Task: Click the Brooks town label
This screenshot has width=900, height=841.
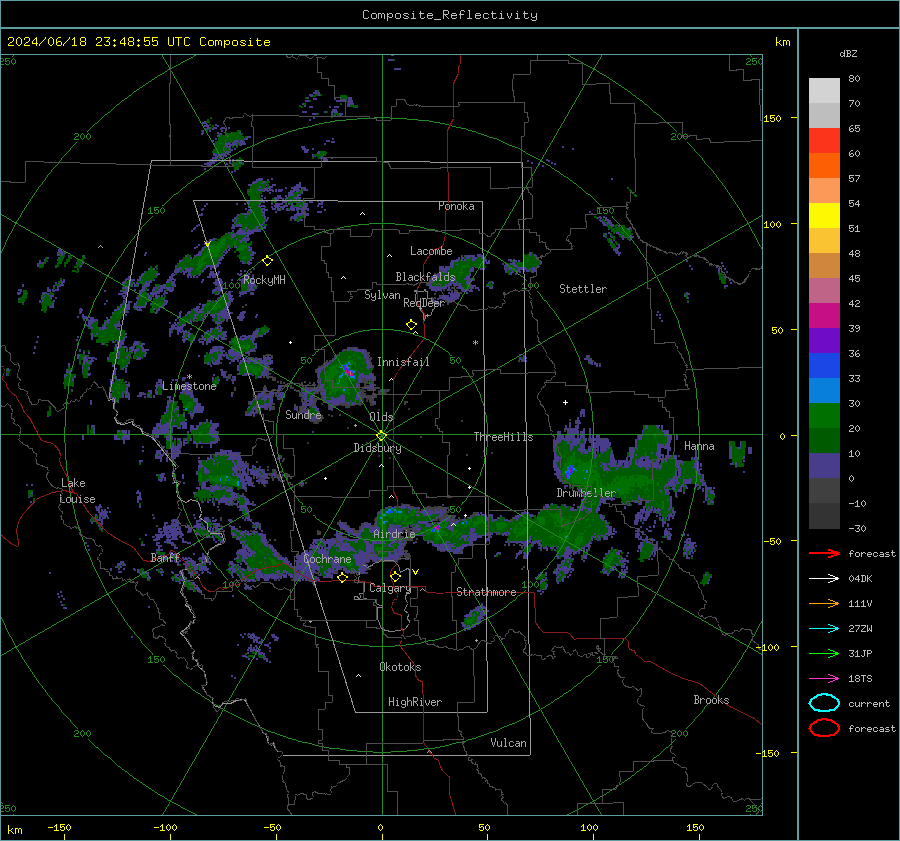Action: [711, 700]
